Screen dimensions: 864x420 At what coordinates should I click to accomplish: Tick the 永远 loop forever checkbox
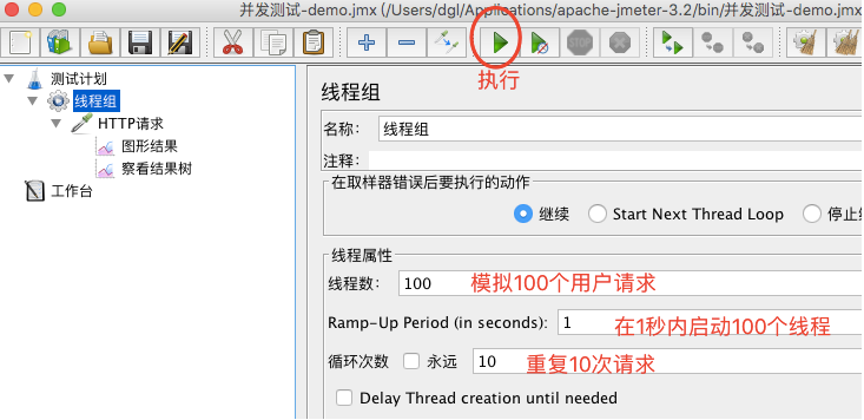[x=411, y=362]
